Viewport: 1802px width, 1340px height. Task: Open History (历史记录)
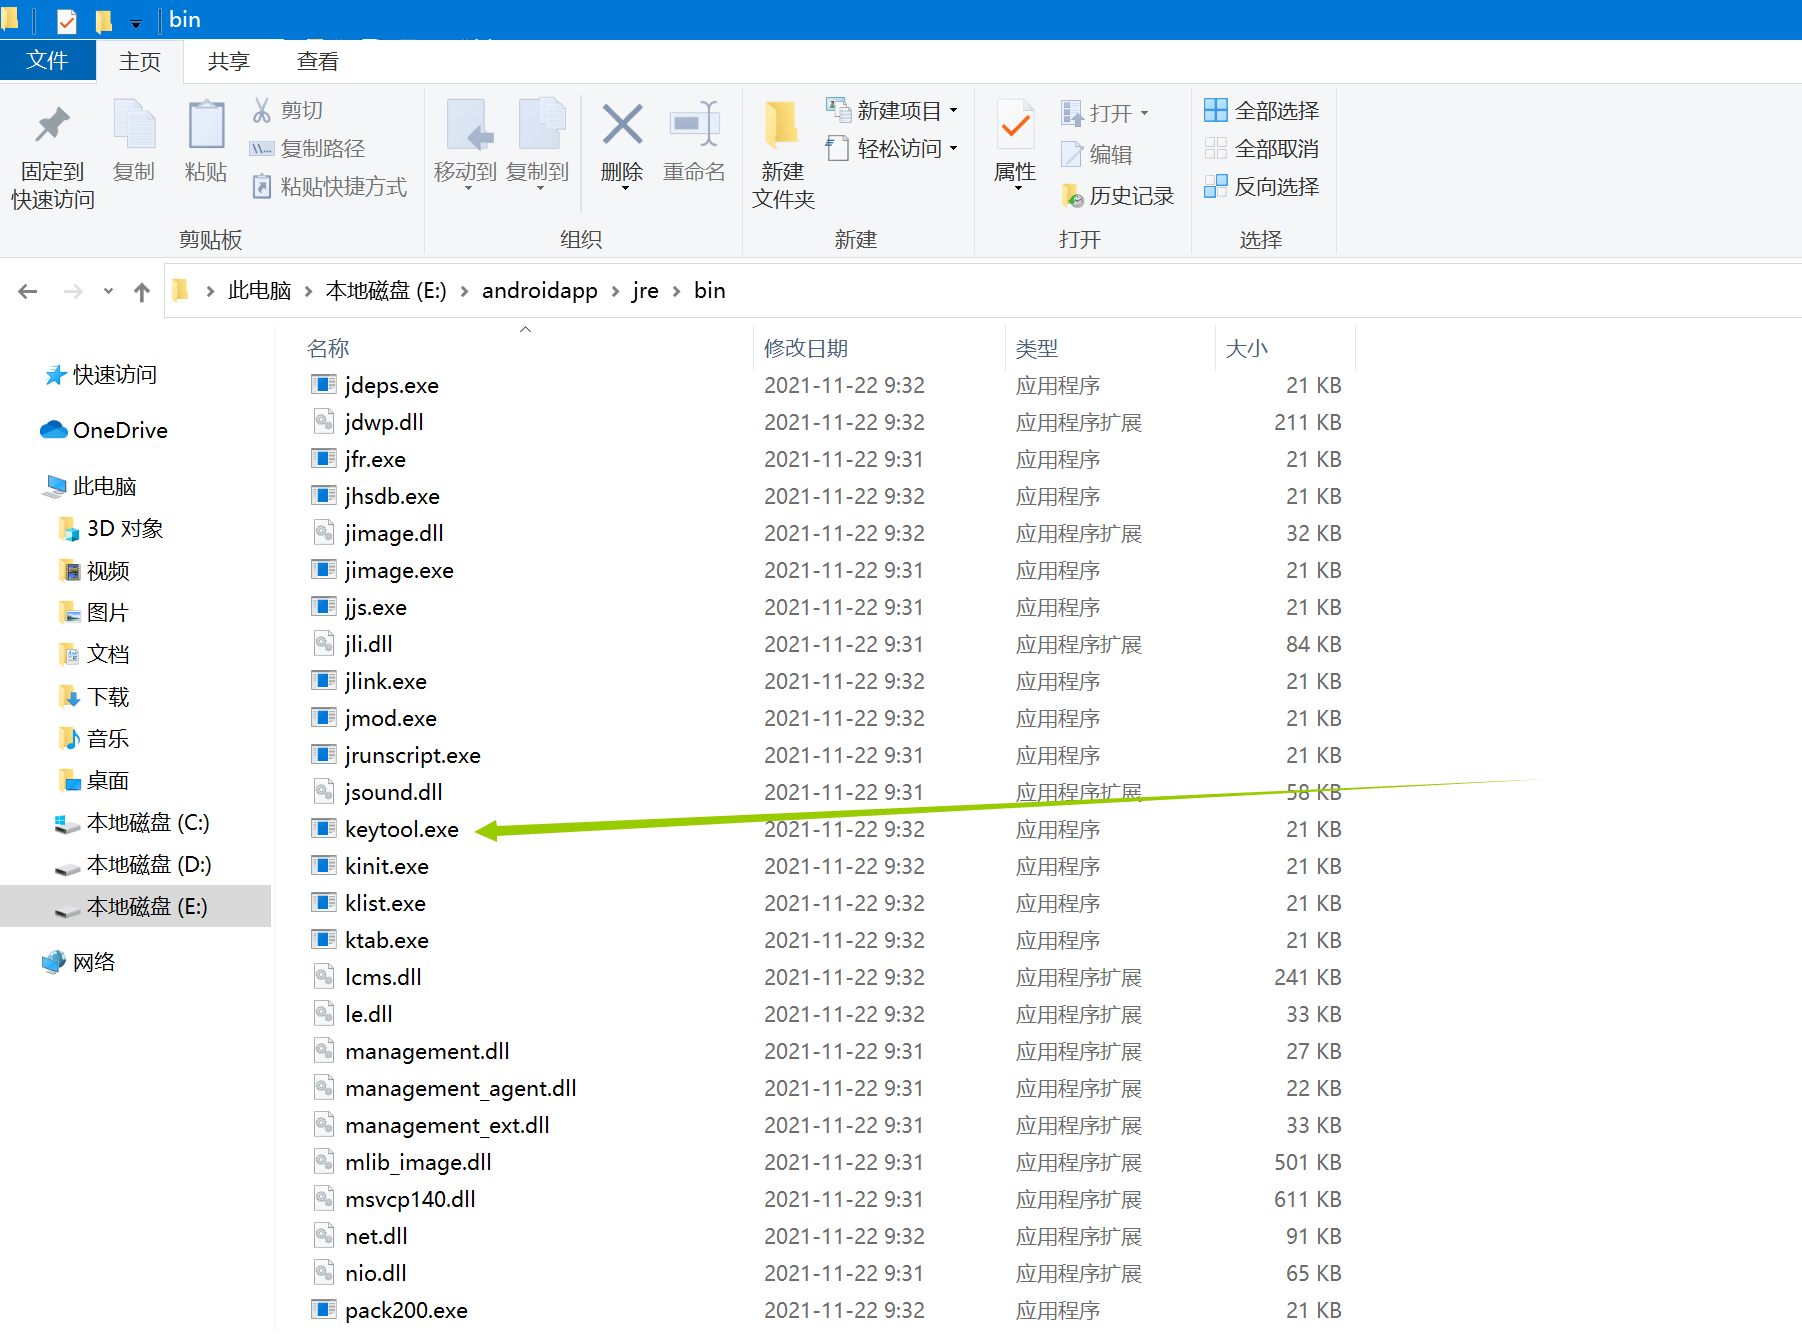pyautogui.click(x=1117, y=196)
